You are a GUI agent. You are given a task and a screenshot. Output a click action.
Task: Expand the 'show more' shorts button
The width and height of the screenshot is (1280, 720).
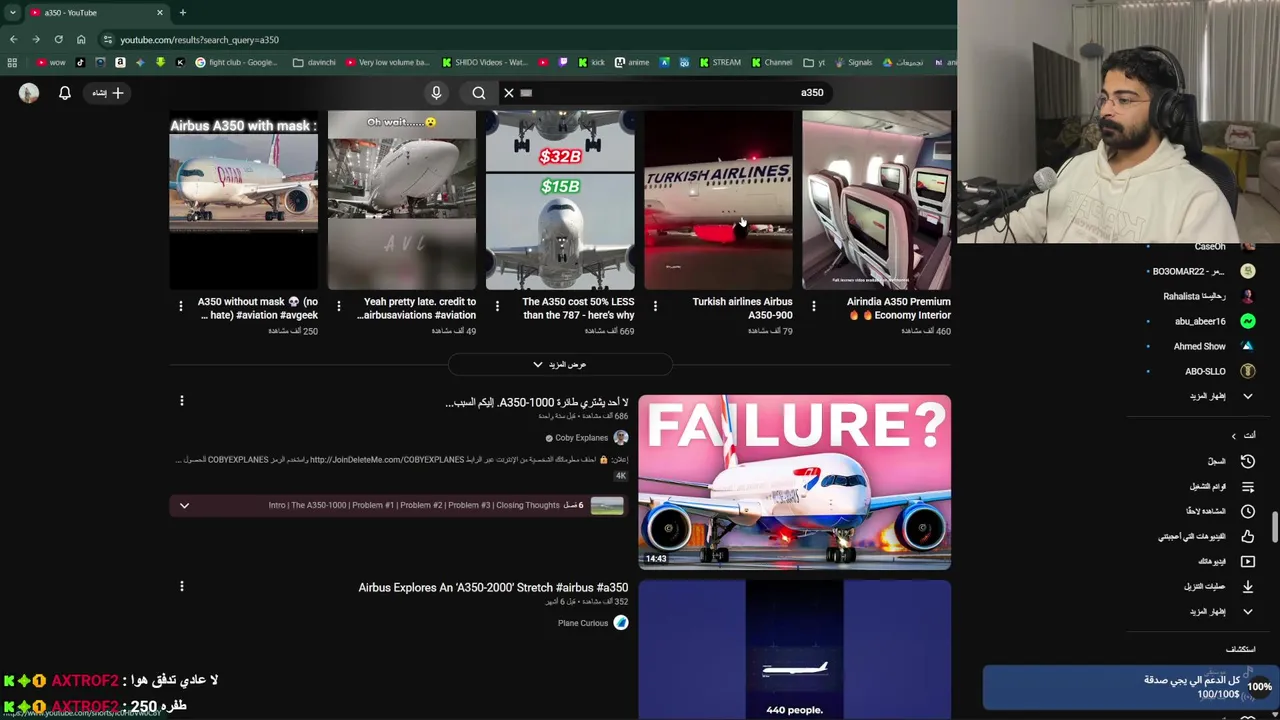pos(560,365)
